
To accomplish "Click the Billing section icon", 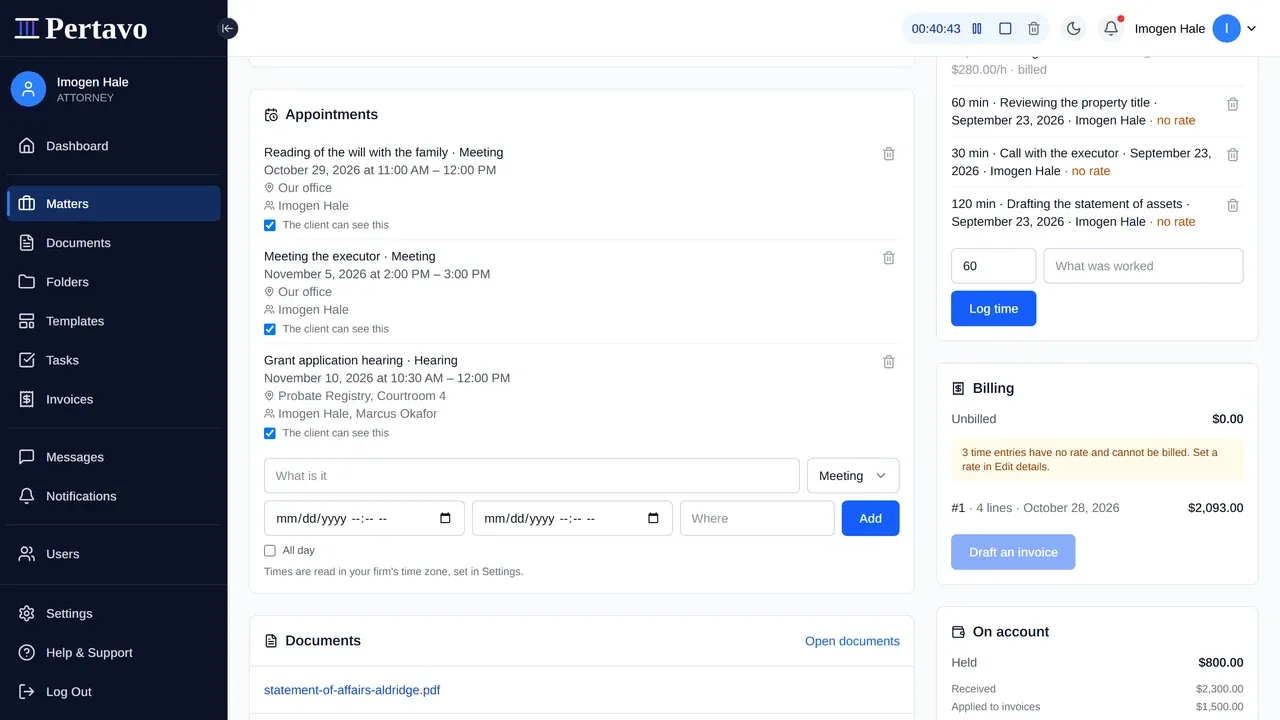I will 958,388.
